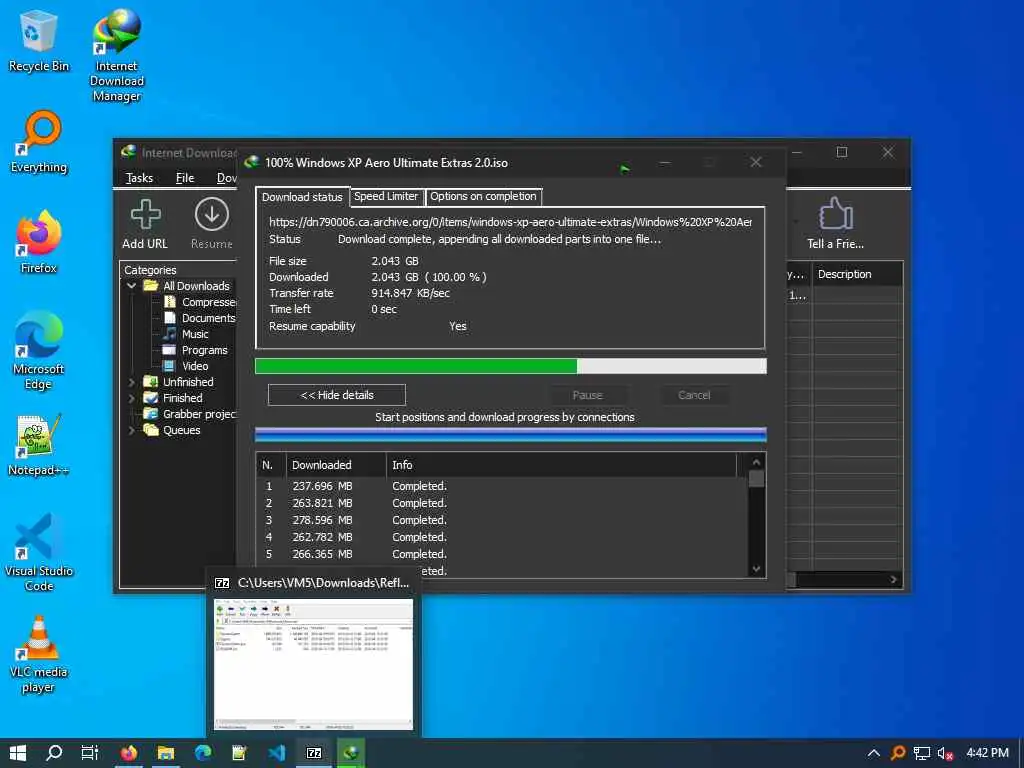Image resolution: width=1024 pixels, height=768 pixels.
Task: Click the N. column header
Action: [x=271, y=465]
